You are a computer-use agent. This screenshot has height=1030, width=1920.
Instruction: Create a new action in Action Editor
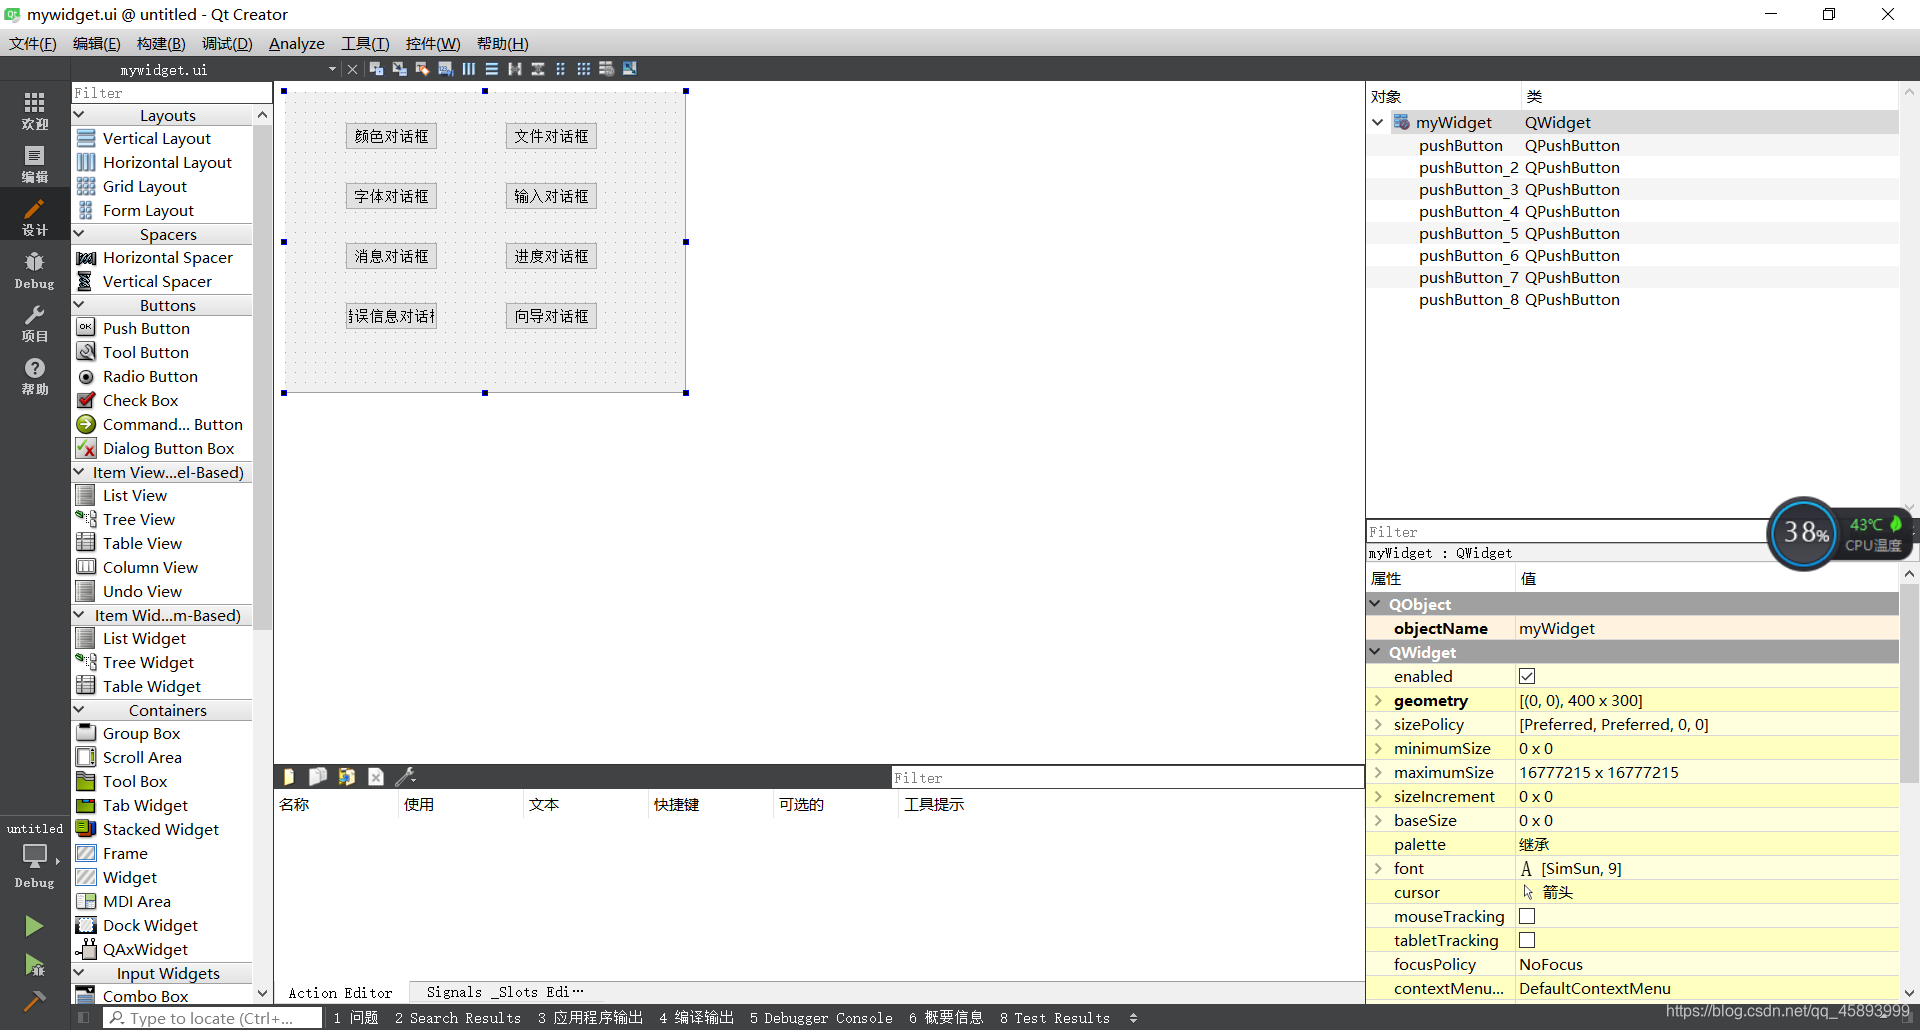(288, 777)
